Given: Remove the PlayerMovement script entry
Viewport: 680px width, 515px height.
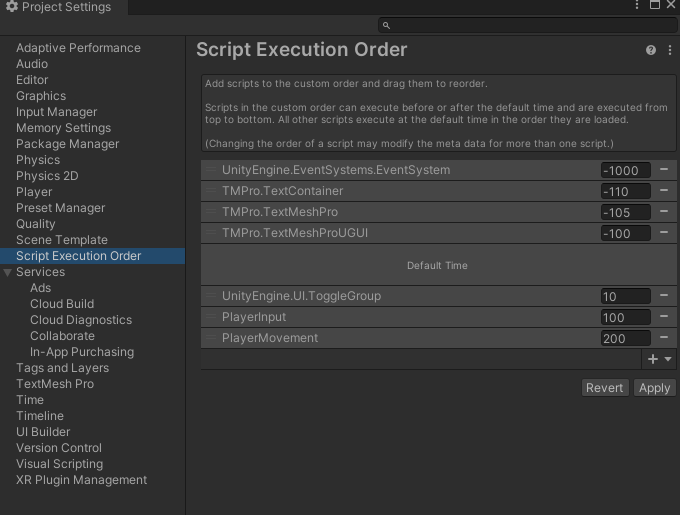Looking at the screenshot, I should 664,338.
